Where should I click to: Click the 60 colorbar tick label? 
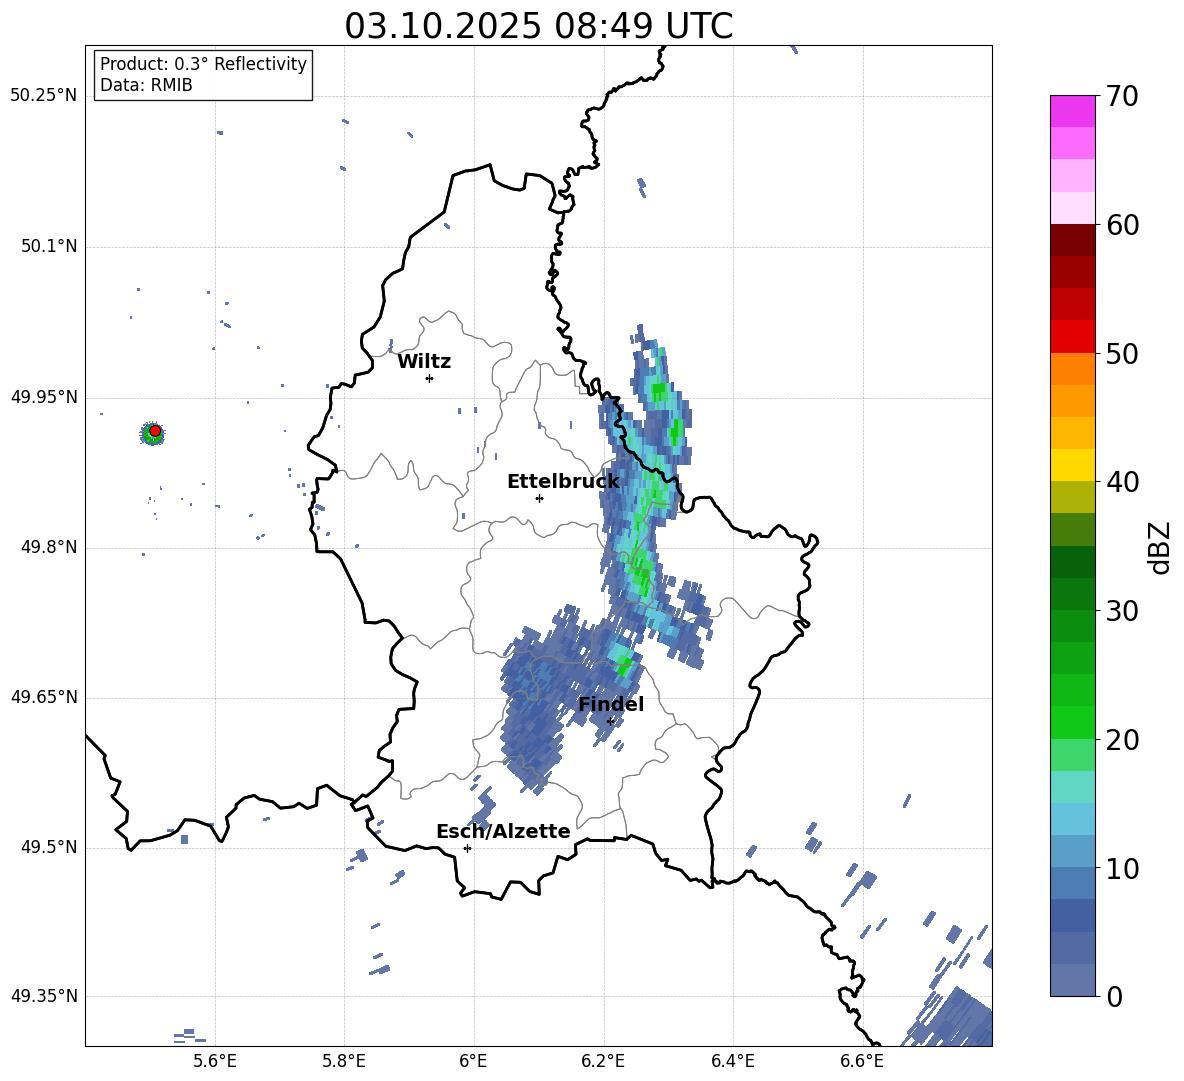[x=1122, y=225]
